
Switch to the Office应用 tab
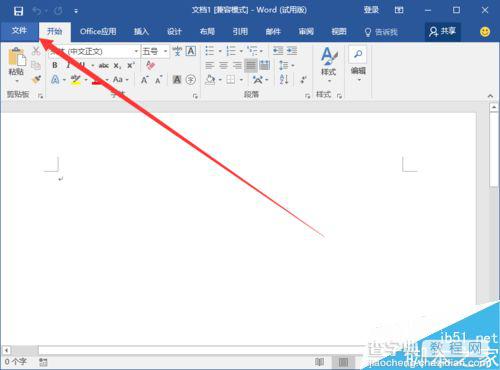[x=98, y=32]
